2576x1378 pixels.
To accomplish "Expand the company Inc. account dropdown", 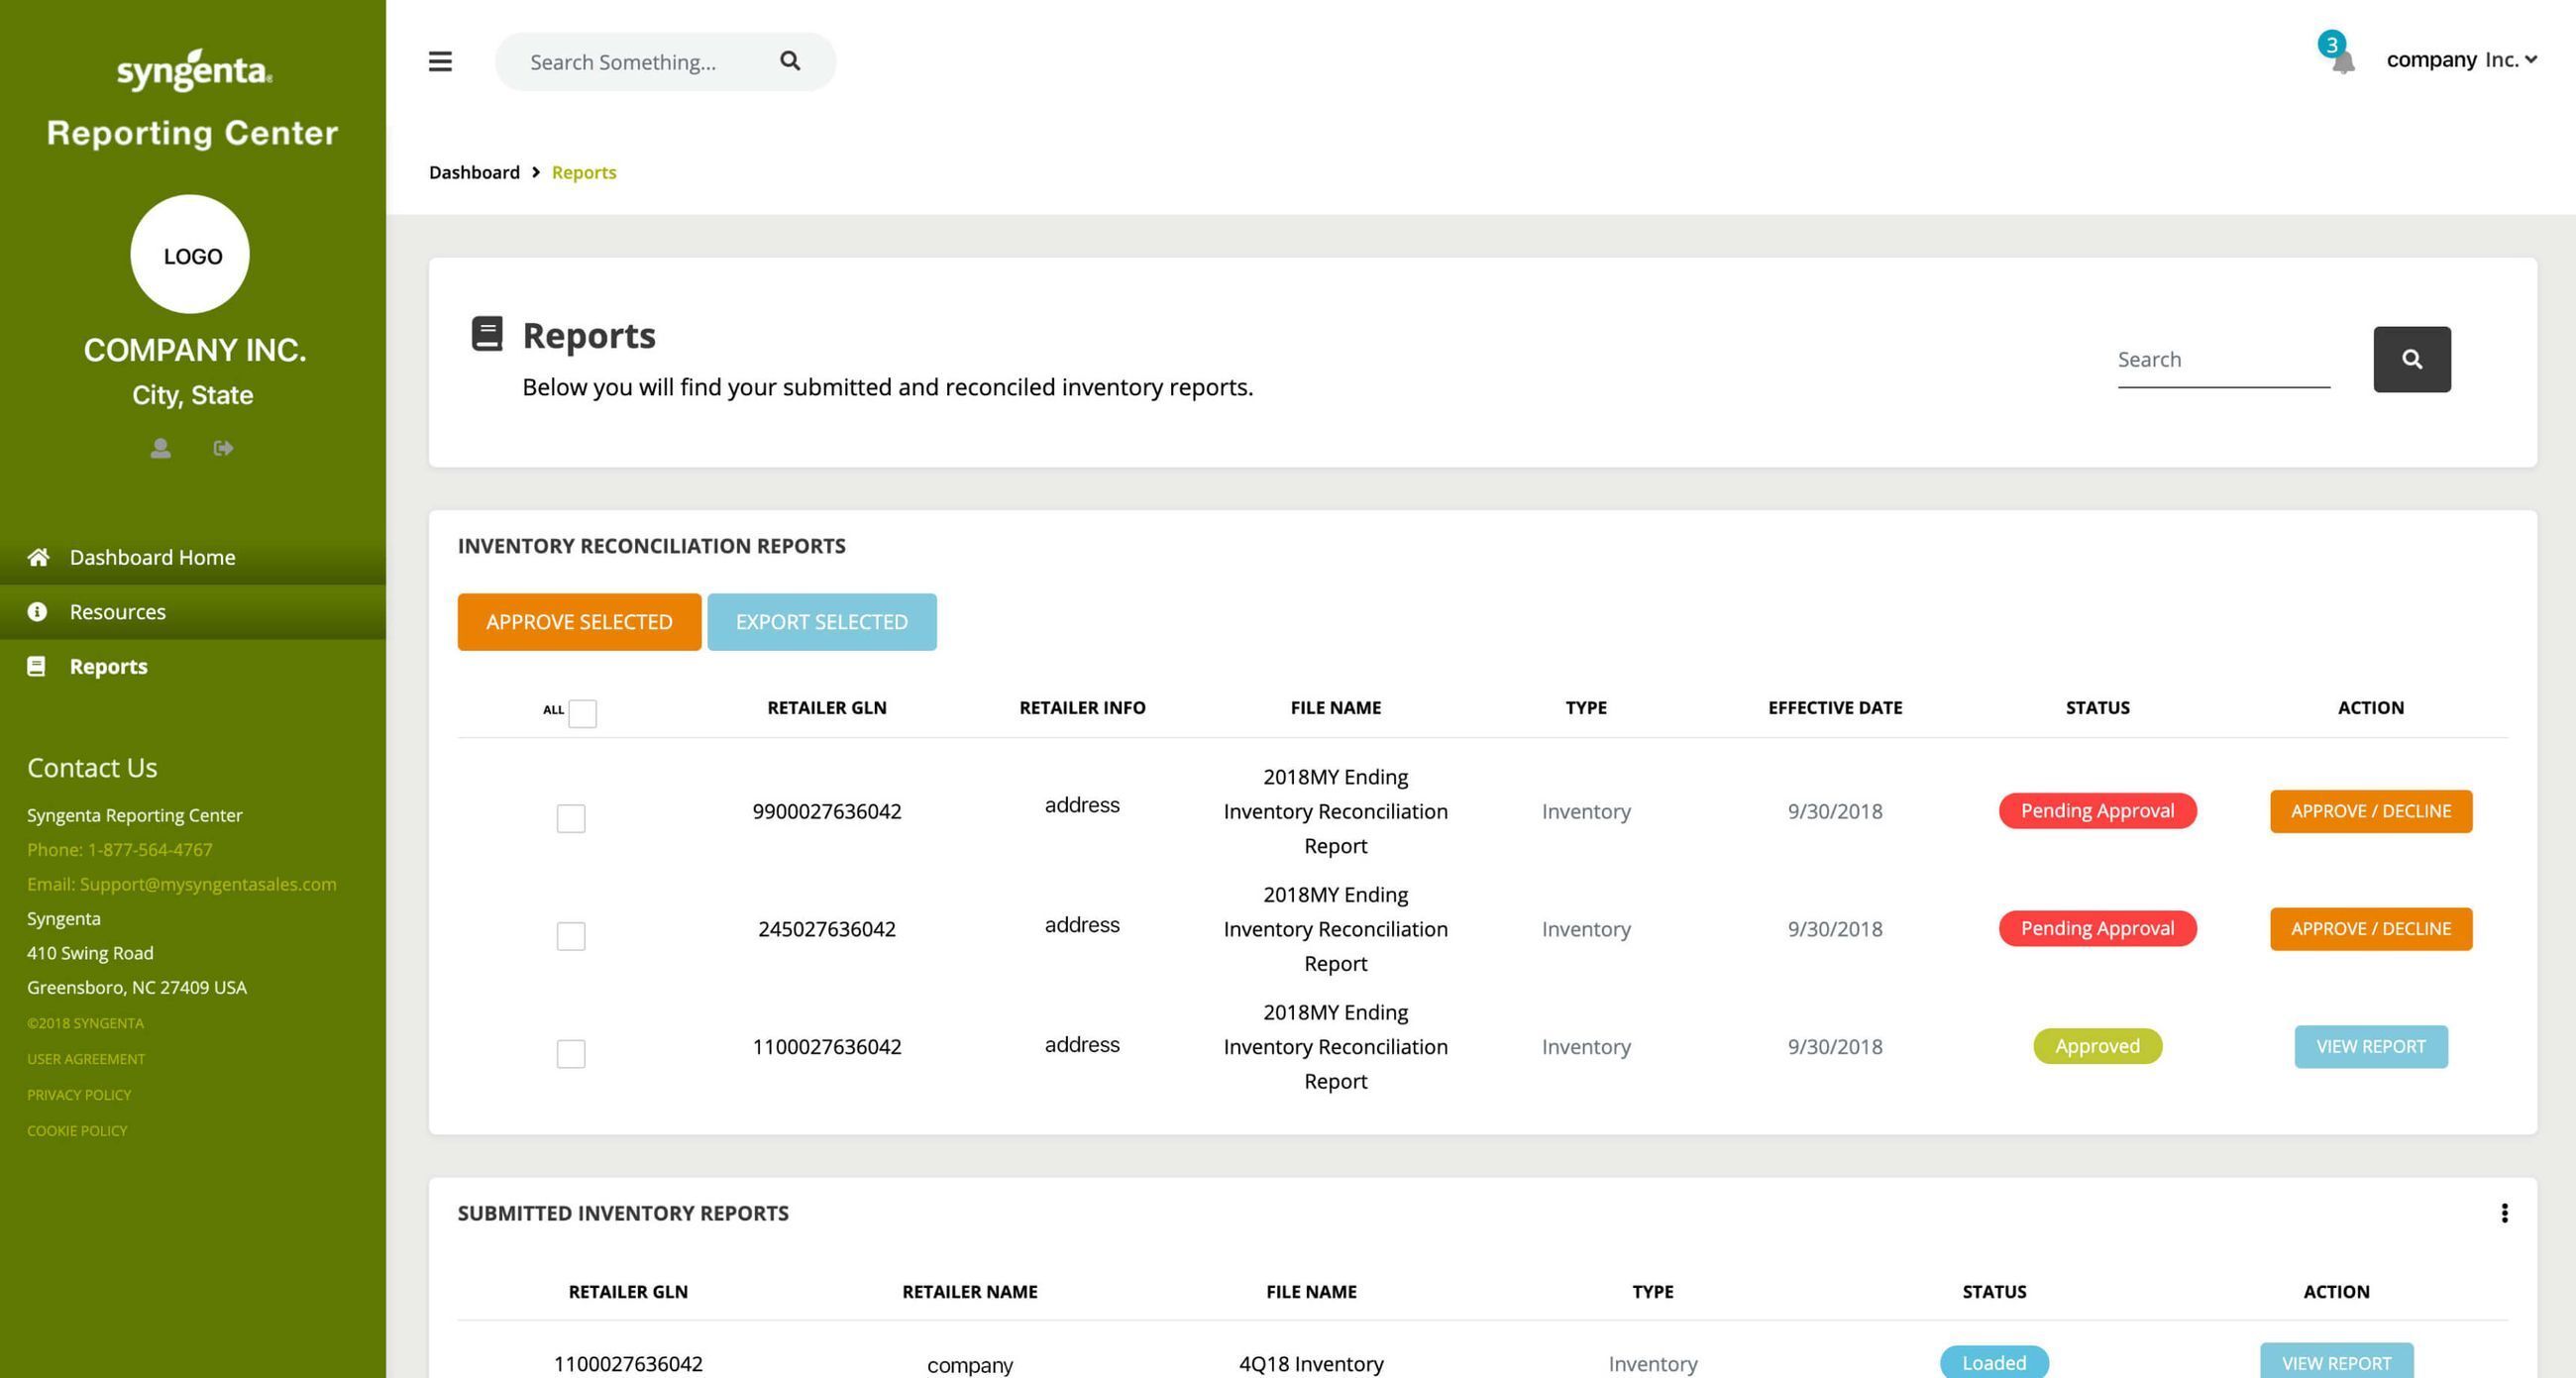I will pos(2461,60).
